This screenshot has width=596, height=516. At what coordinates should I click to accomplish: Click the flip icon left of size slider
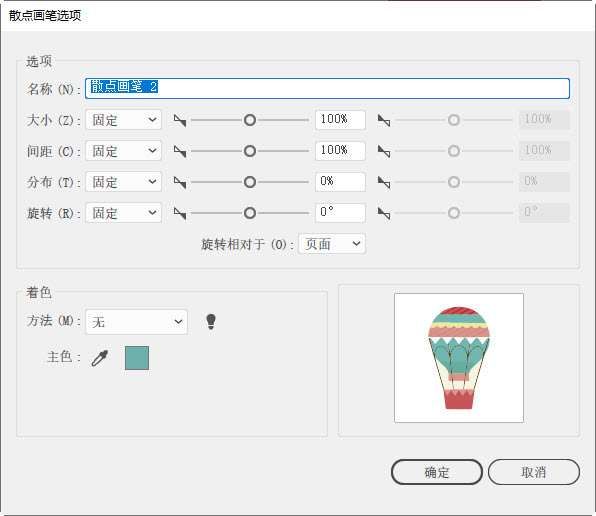(180, 120)
